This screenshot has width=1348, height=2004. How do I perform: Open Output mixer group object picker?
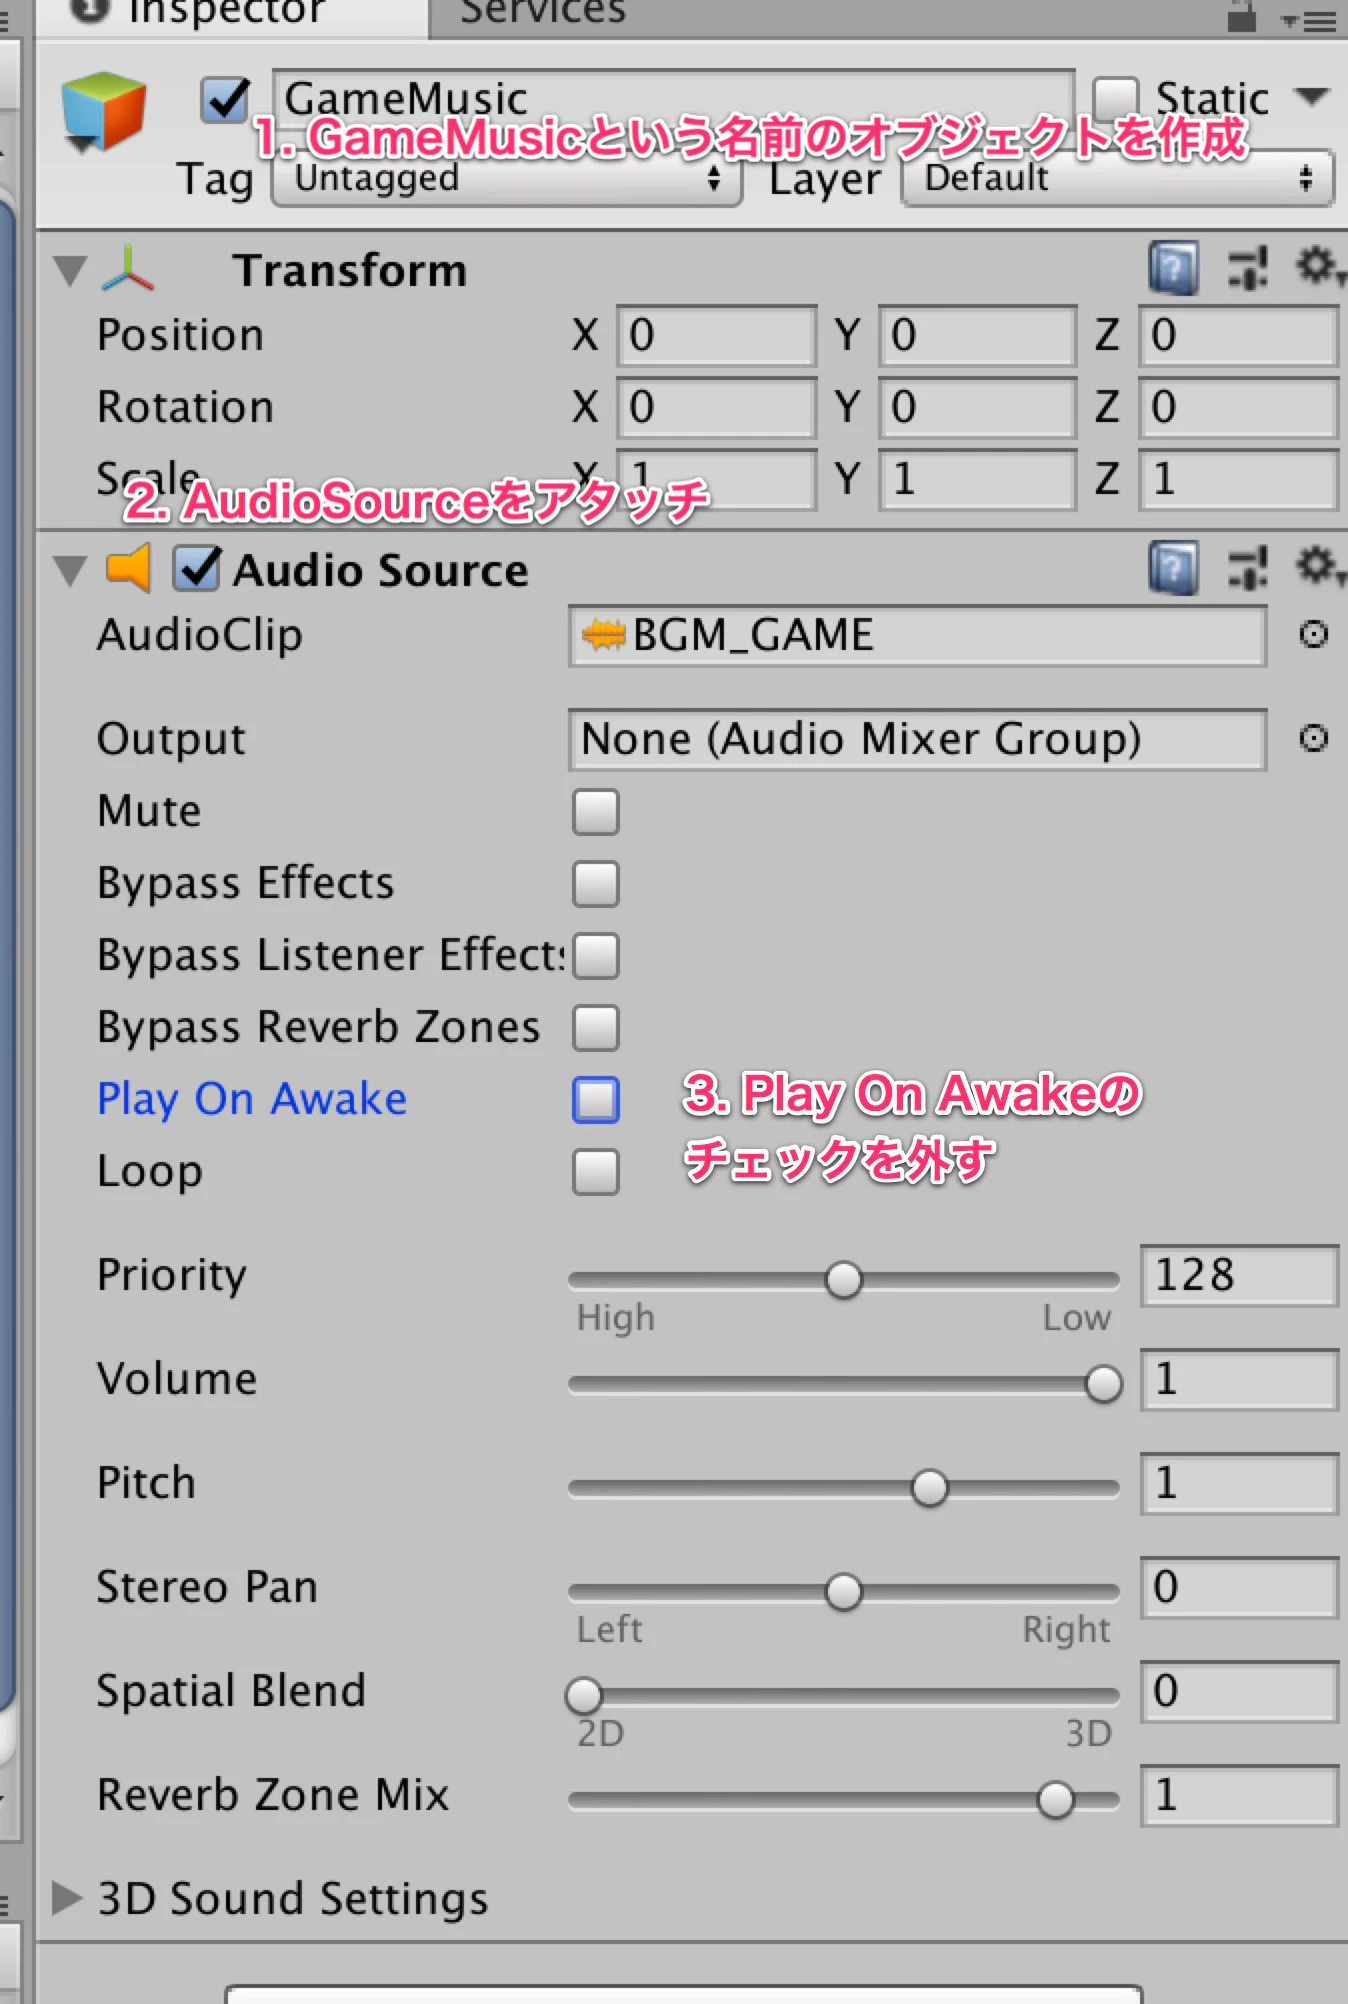pyautogui.click(x=1313, y=738)
